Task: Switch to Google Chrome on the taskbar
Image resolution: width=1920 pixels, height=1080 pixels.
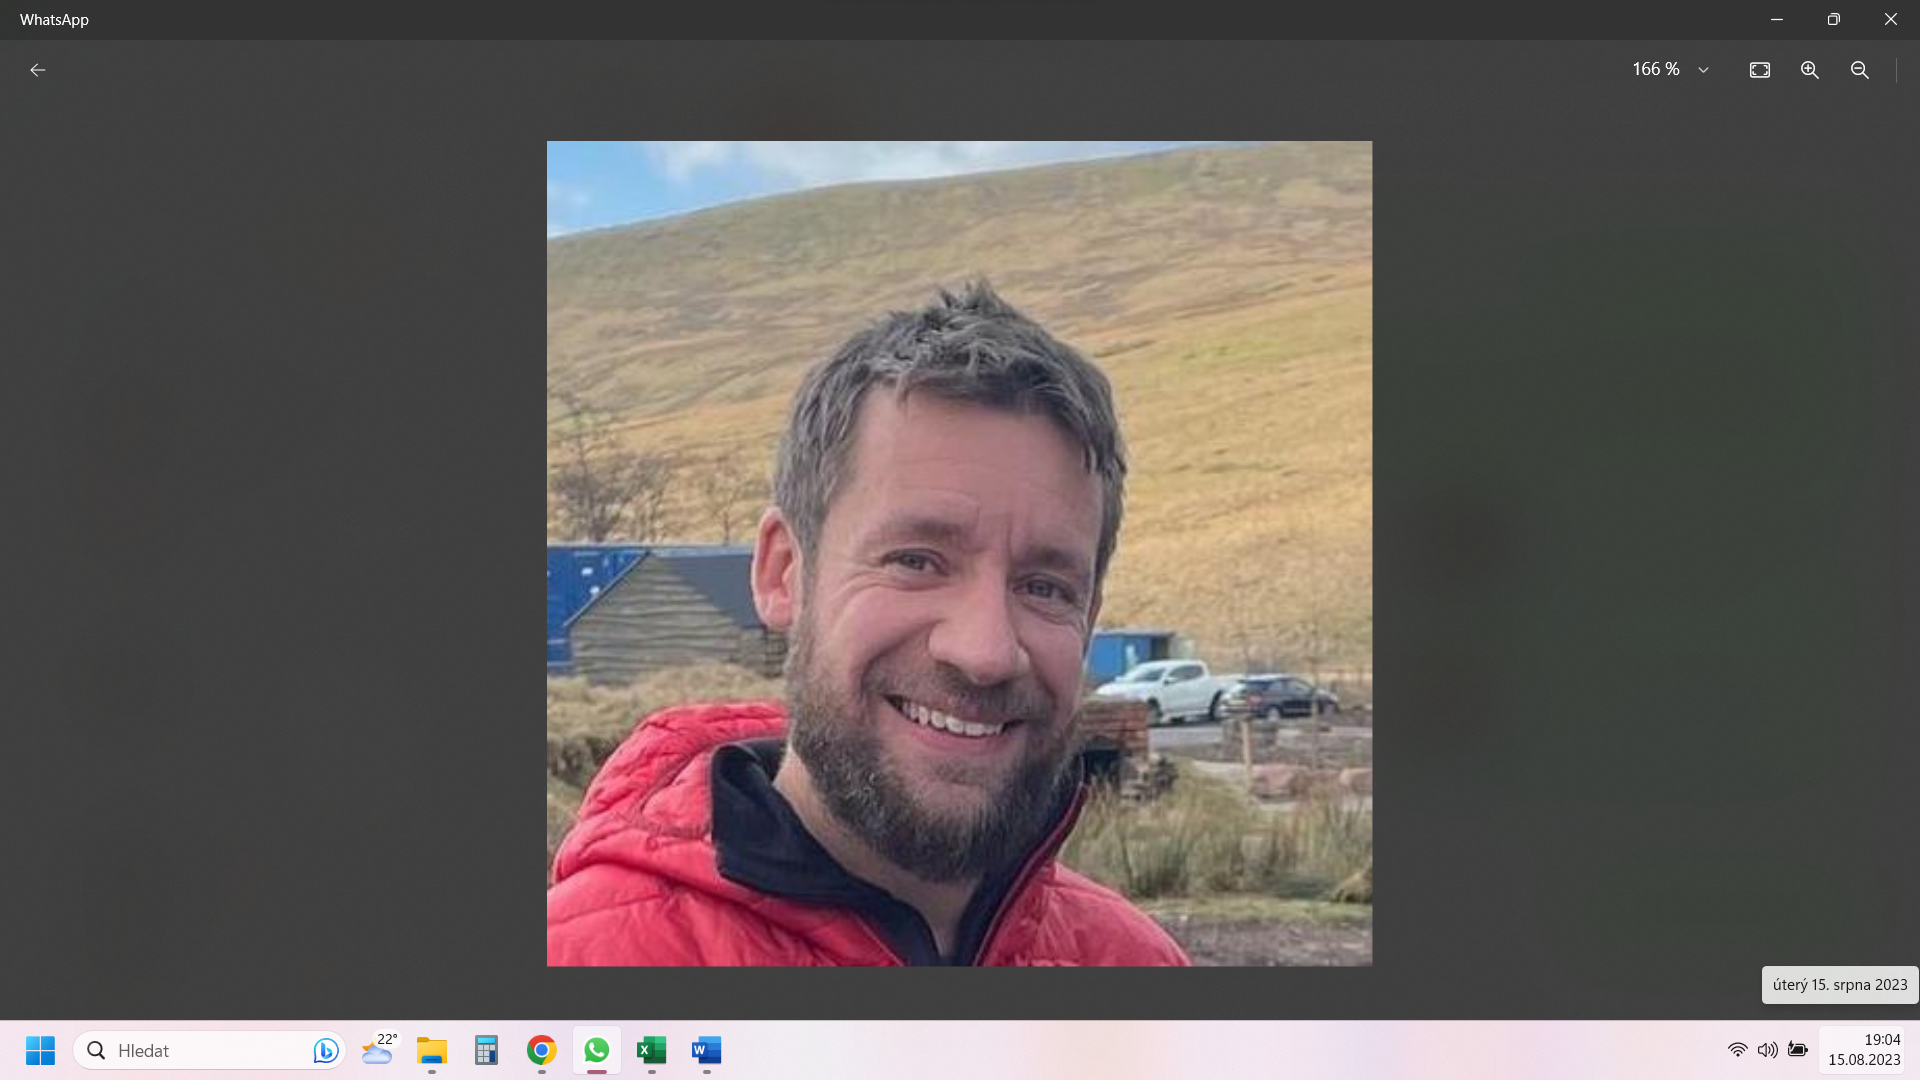Action: pos(541,1050)
